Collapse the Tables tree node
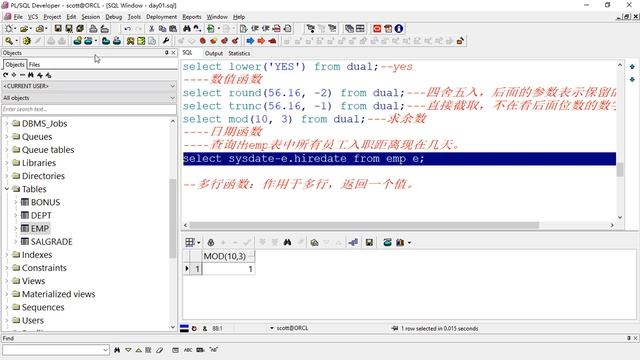The image size is (640, 360). pos(7,189)
